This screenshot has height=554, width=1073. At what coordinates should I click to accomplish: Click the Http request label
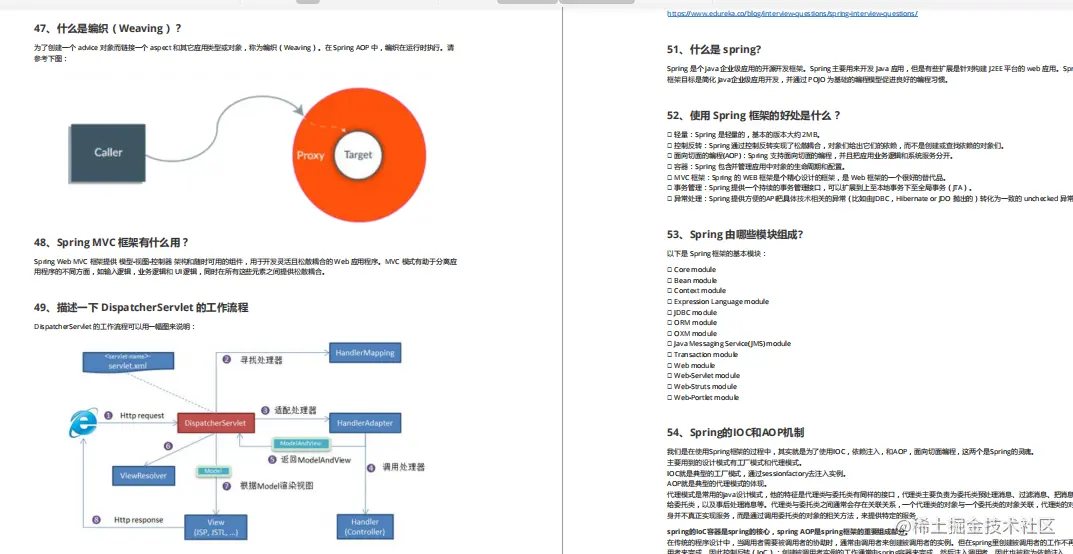tap(142, 415)
